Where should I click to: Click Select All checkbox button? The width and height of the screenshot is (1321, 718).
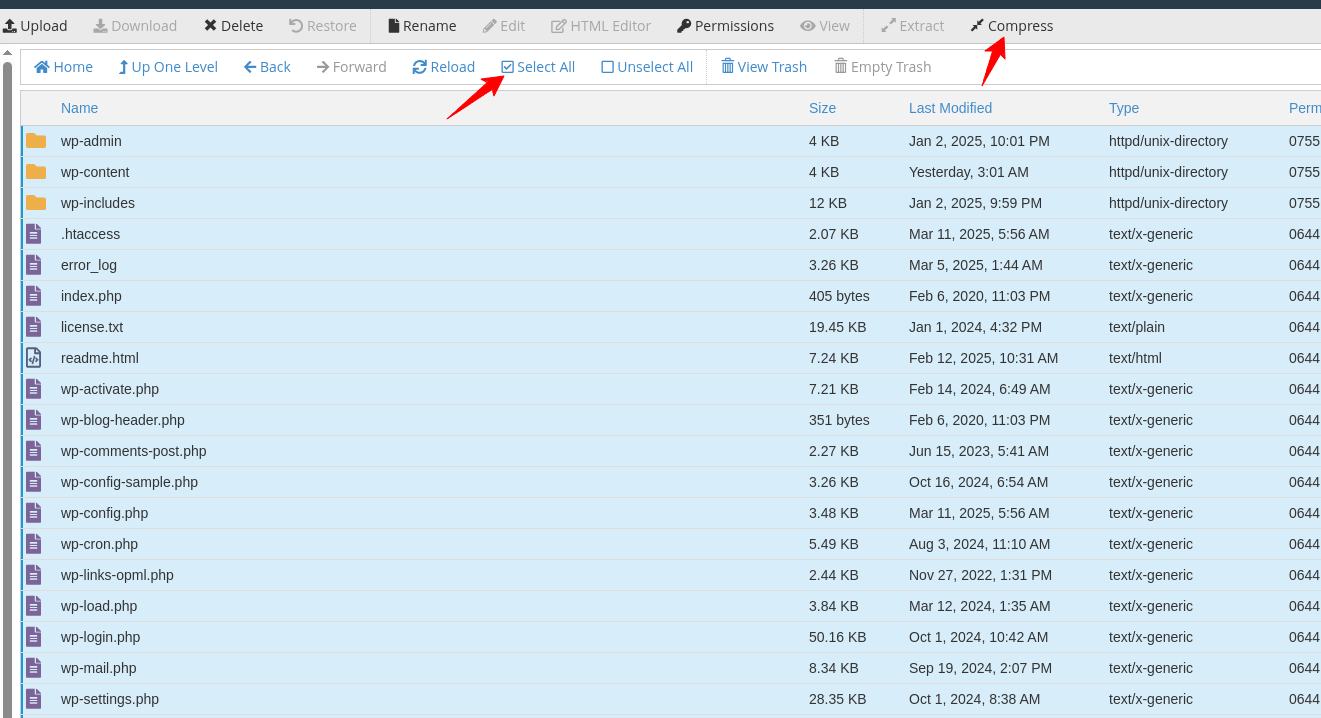pos(538,67)
